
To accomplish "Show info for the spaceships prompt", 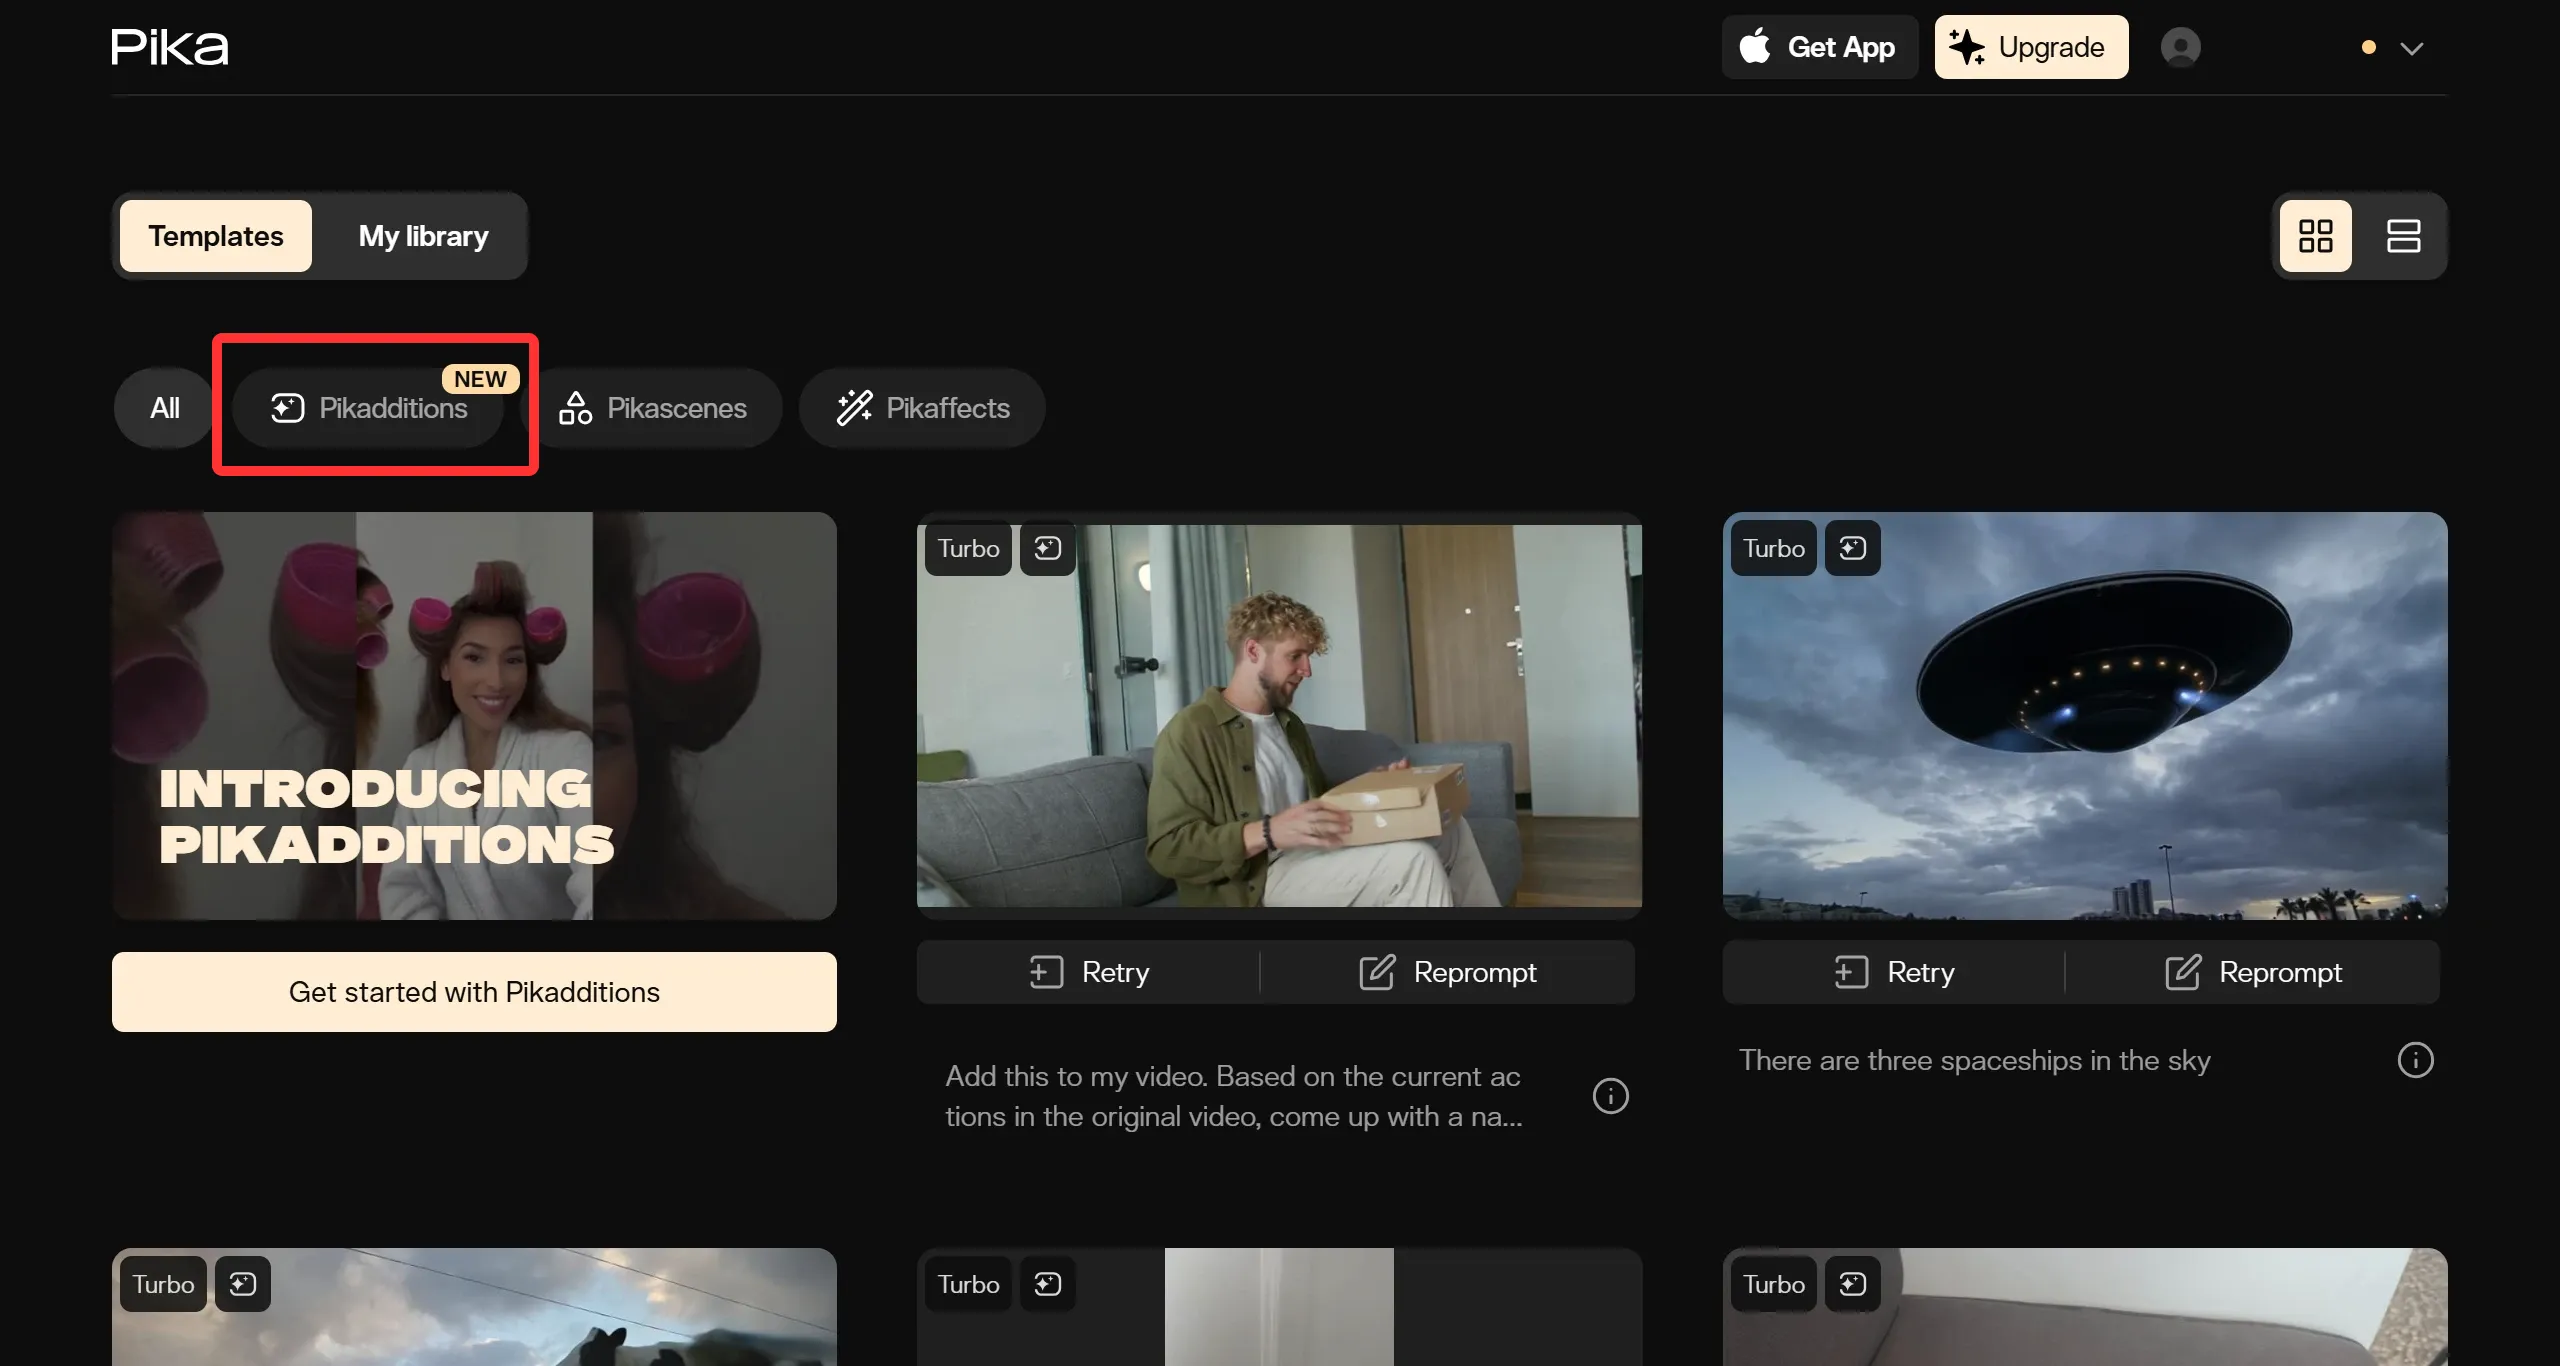I will [x=2415, y=1060].
